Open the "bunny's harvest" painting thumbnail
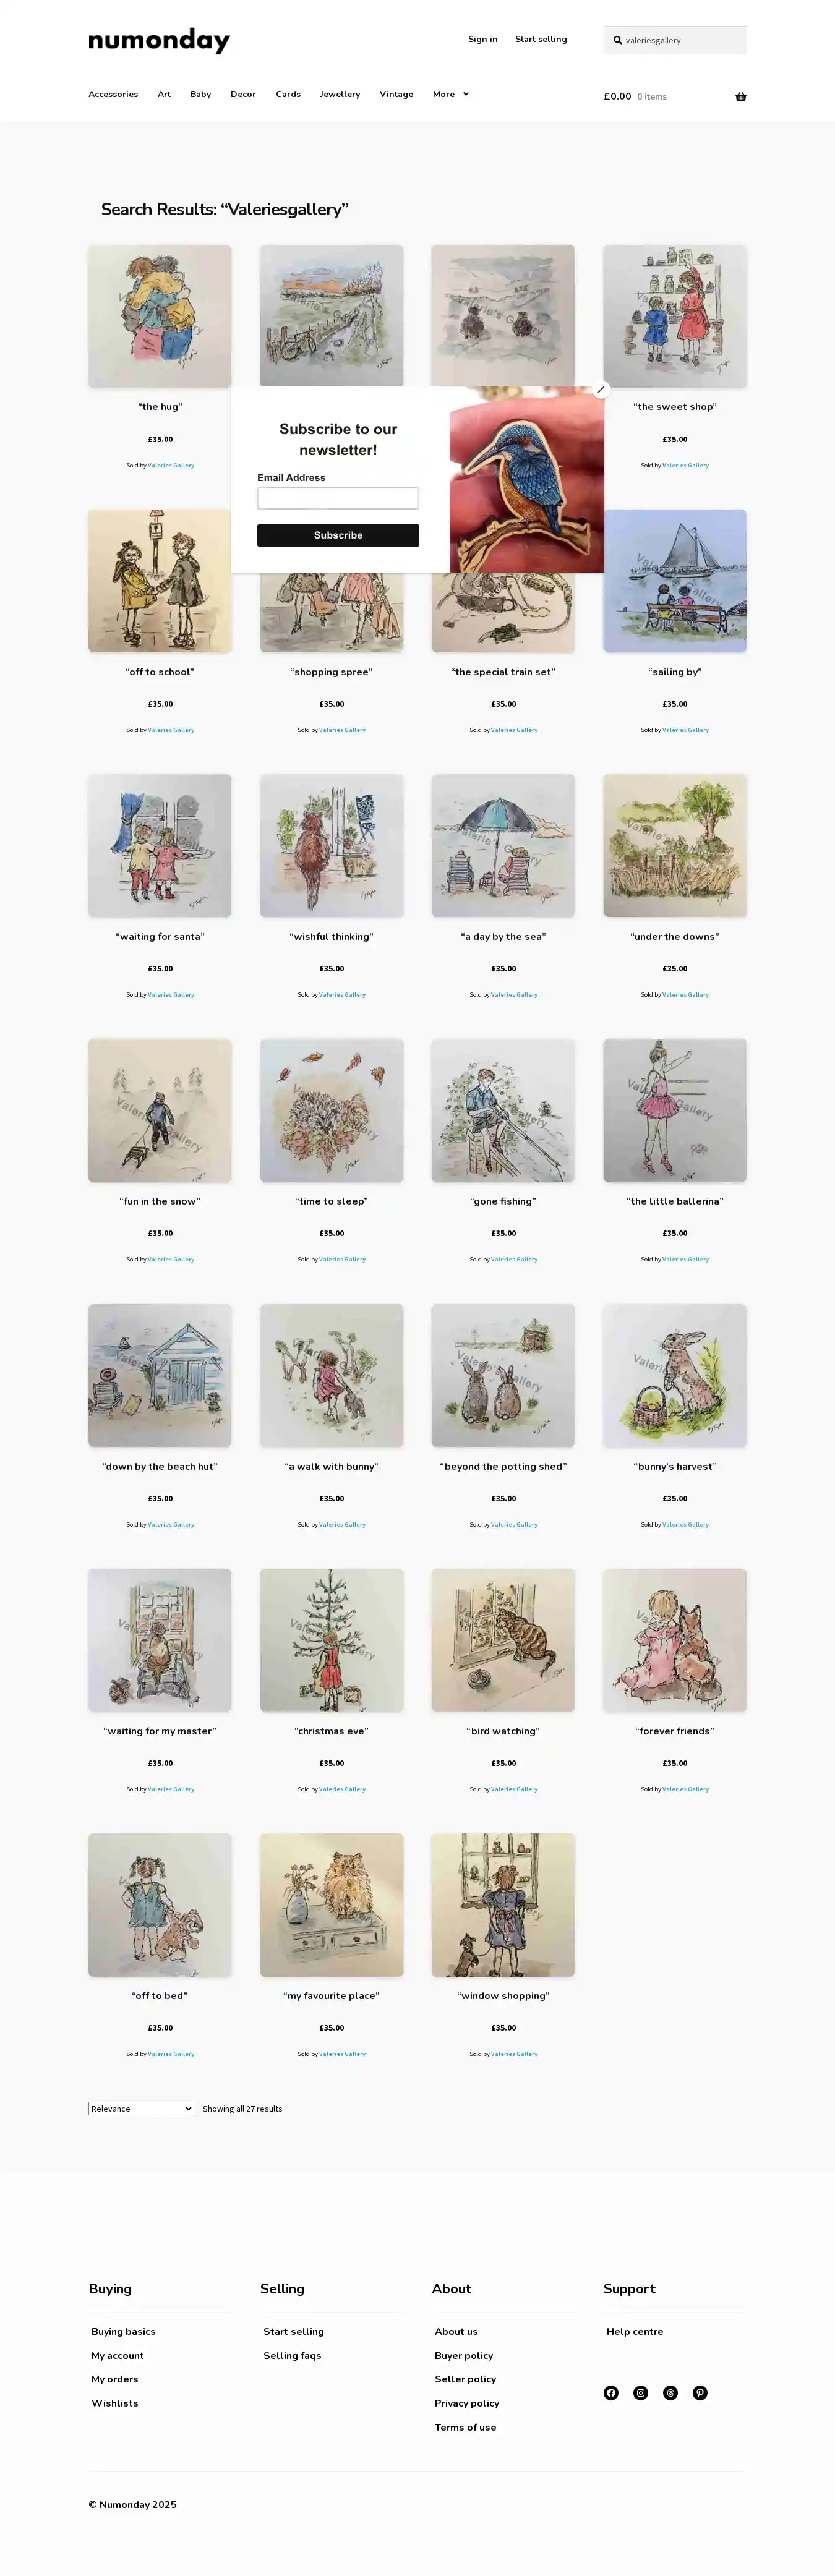835x2576 pixels. click(x=675, y=1375)
